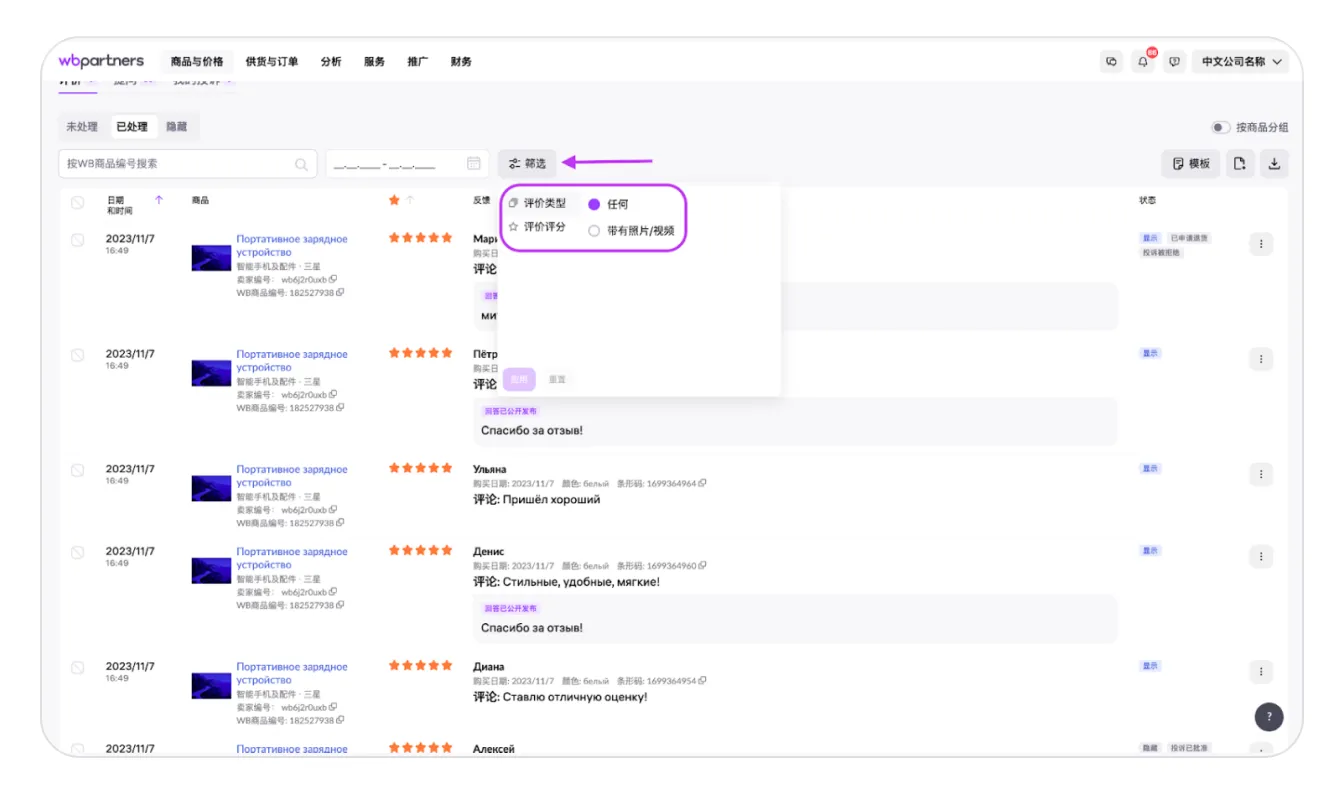Copy the WB product number in Ульяна's row
The image size is (1344, 794).
[340, 523]
